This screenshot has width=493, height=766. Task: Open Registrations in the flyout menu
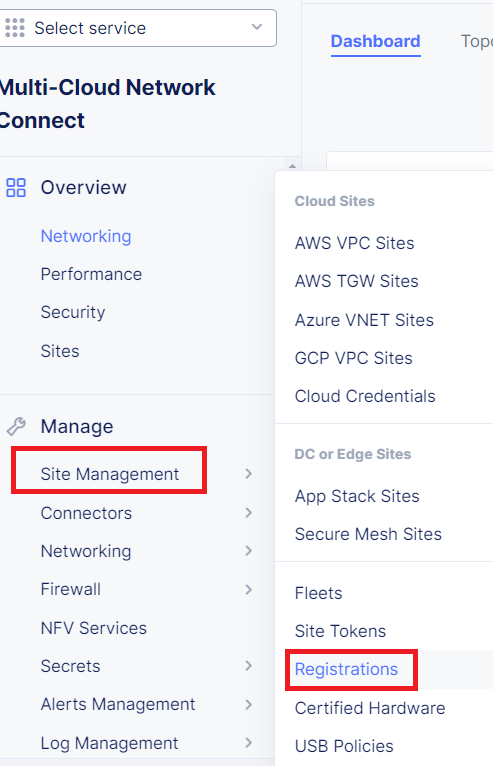[346, 669]
